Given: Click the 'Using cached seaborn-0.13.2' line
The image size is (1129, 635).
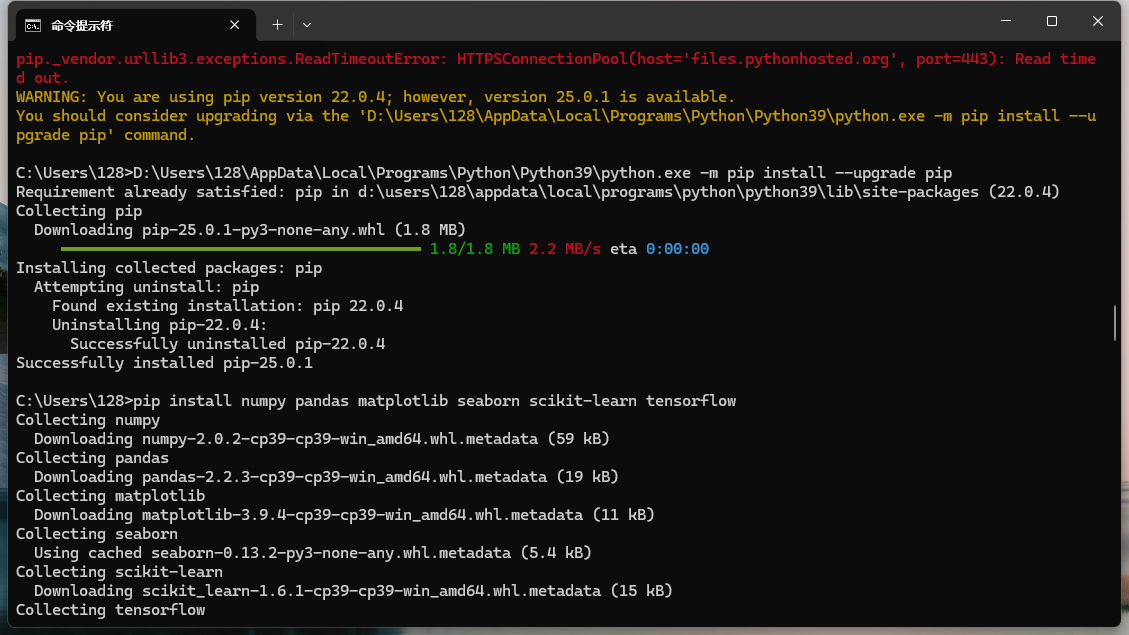Looking at the screenshot, I should click(x=312, y=553).
